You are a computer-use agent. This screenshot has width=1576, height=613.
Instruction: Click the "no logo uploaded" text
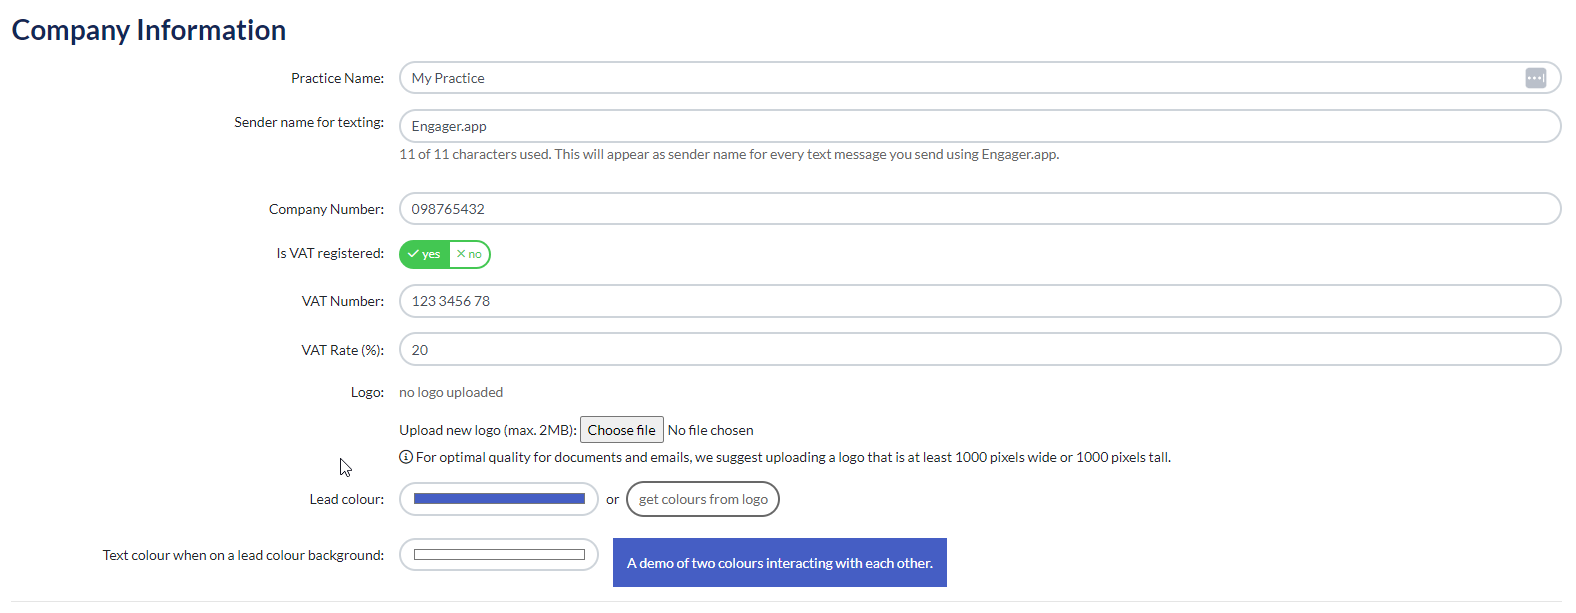(x=451, y=392)
